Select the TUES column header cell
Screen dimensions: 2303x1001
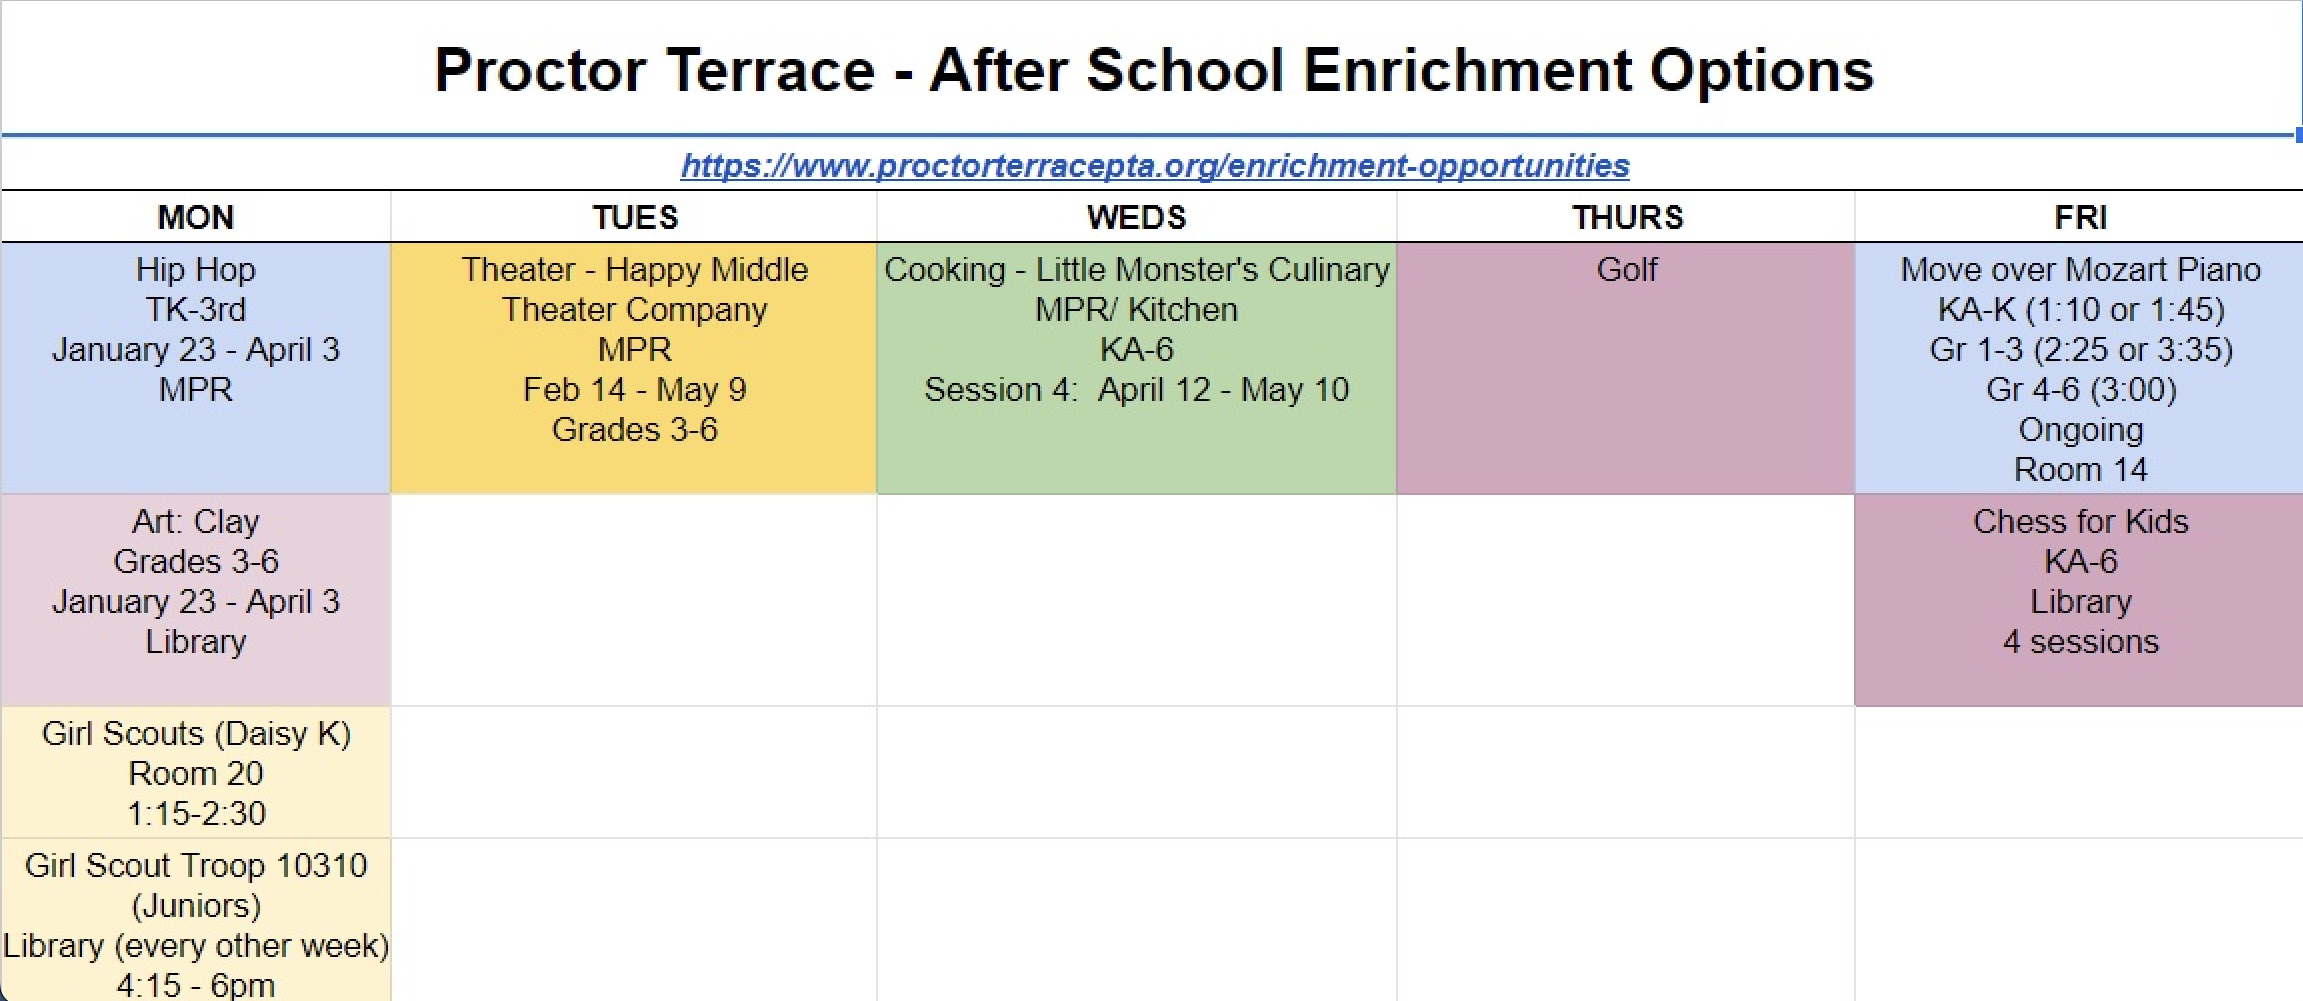634,217
